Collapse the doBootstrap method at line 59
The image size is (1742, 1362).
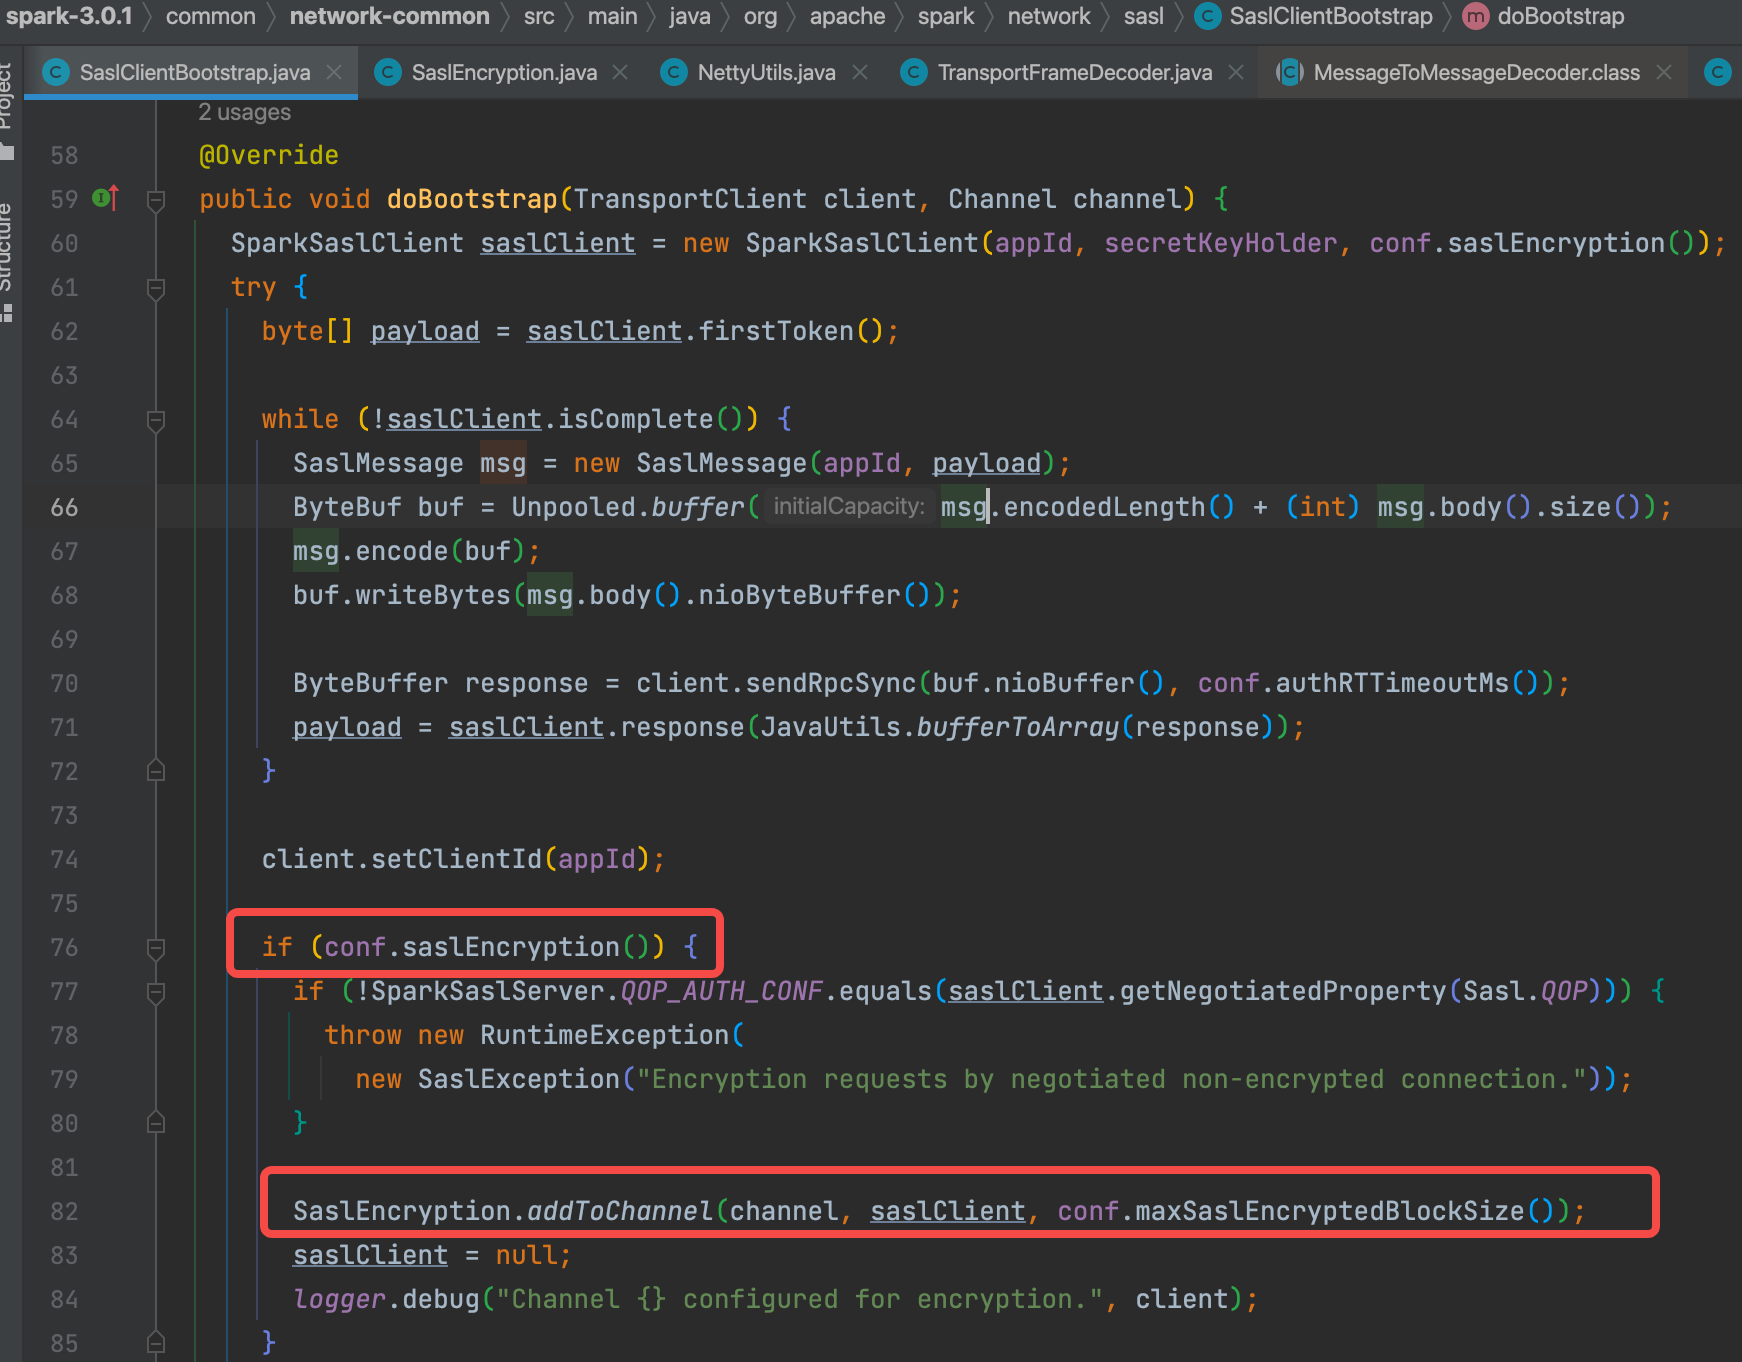pyautogui.click(x=156, y=200)
